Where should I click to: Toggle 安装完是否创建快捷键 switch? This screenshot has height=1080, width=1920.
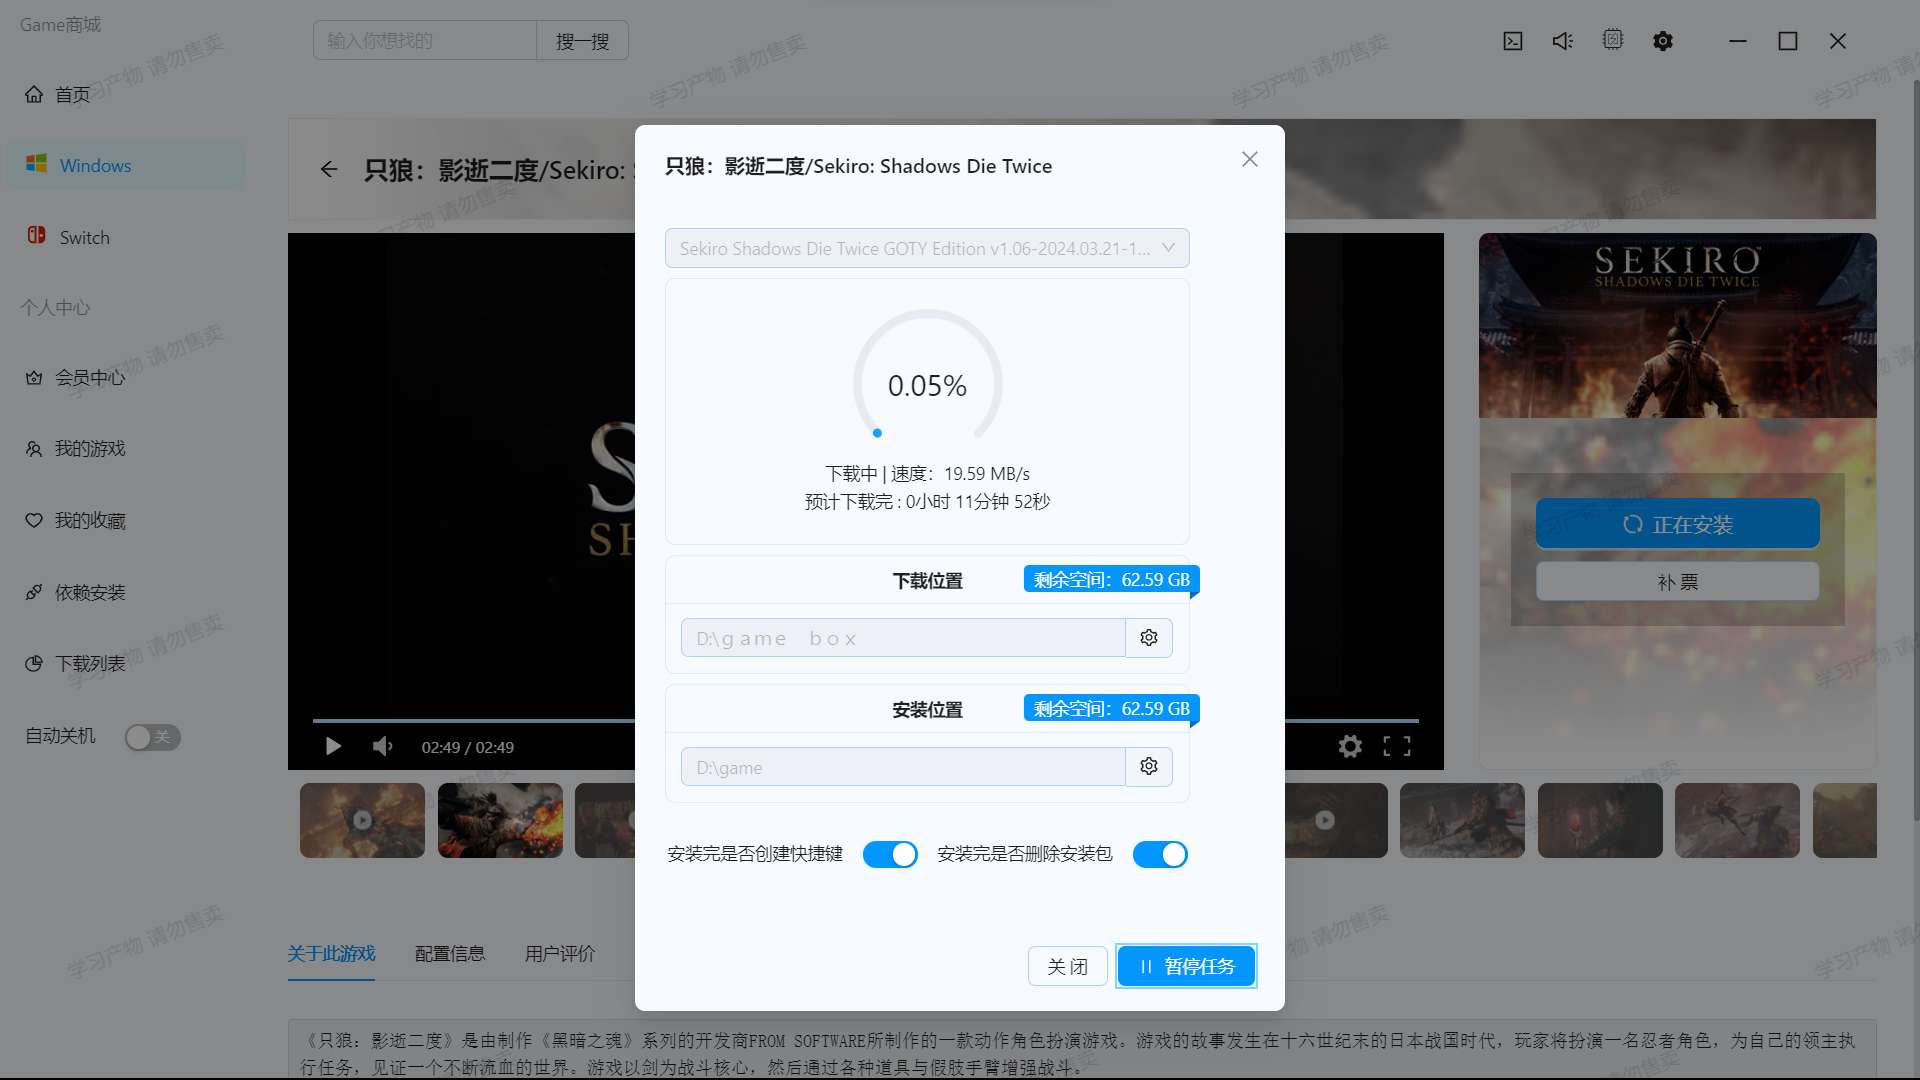tap(890, 854)
